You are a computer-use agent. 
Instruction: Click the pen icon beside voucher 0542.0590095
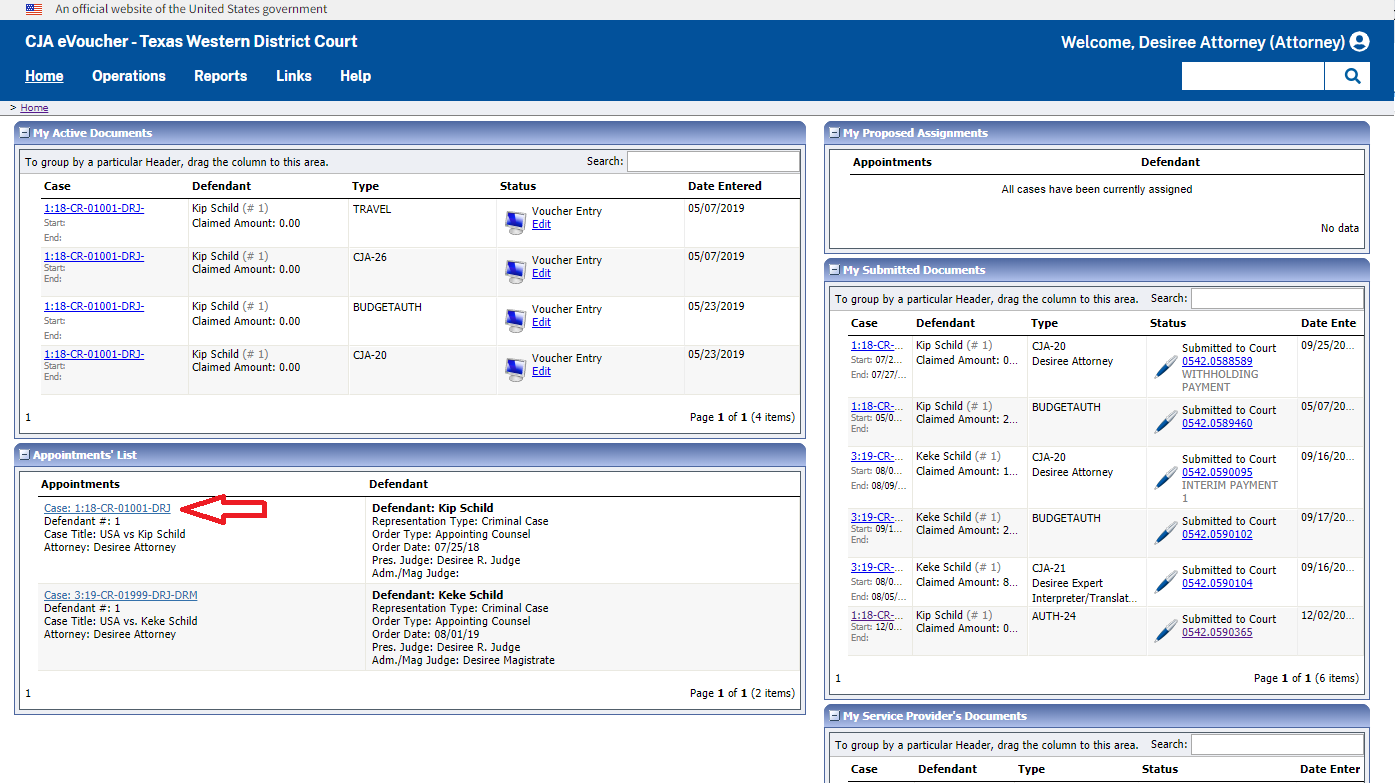tap(1165, 478)
